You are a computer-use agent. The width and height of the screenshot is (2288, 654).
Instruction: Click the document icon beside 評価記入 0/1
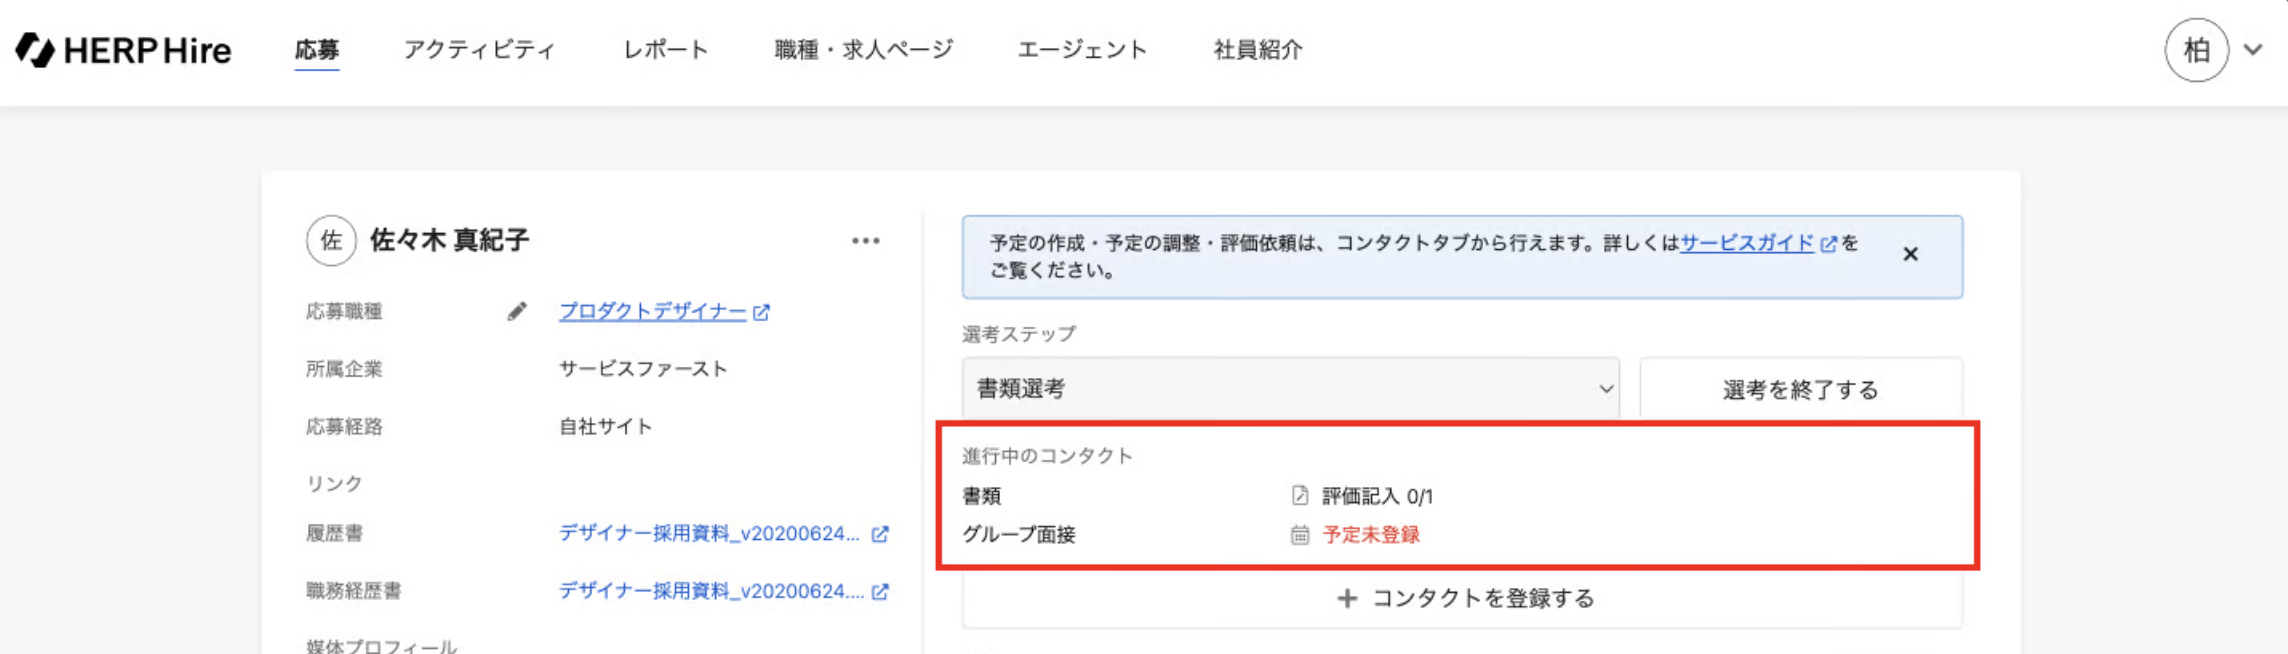[x=1300, y=496]
